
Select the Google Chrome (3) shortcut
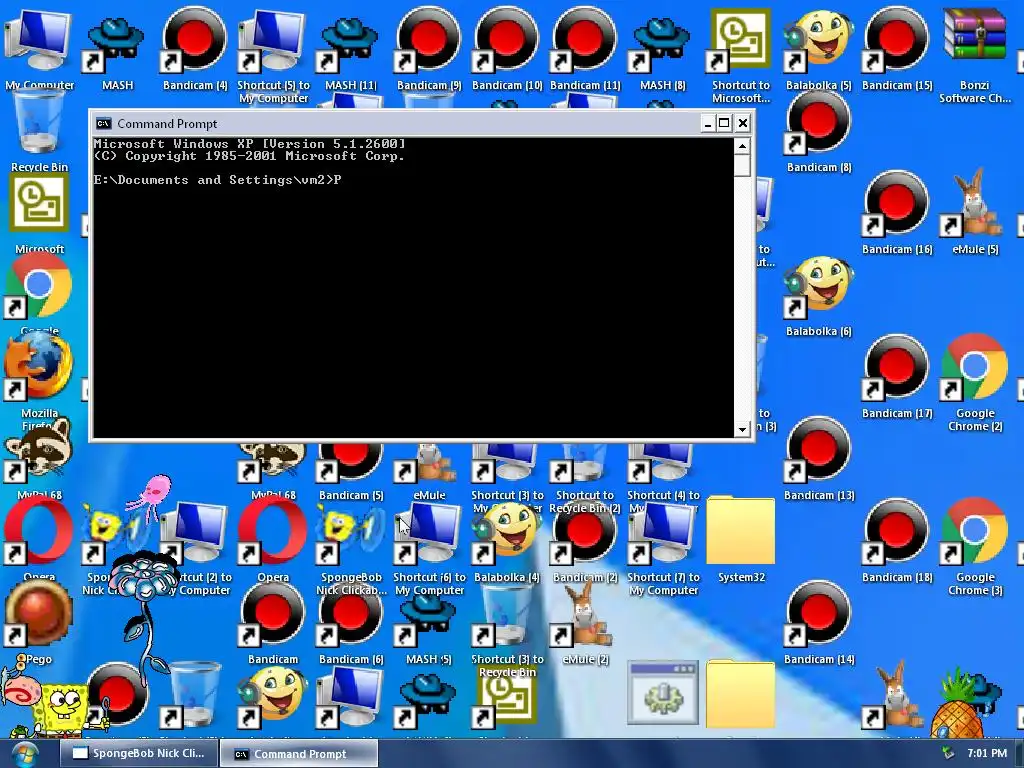click(974, 533)
